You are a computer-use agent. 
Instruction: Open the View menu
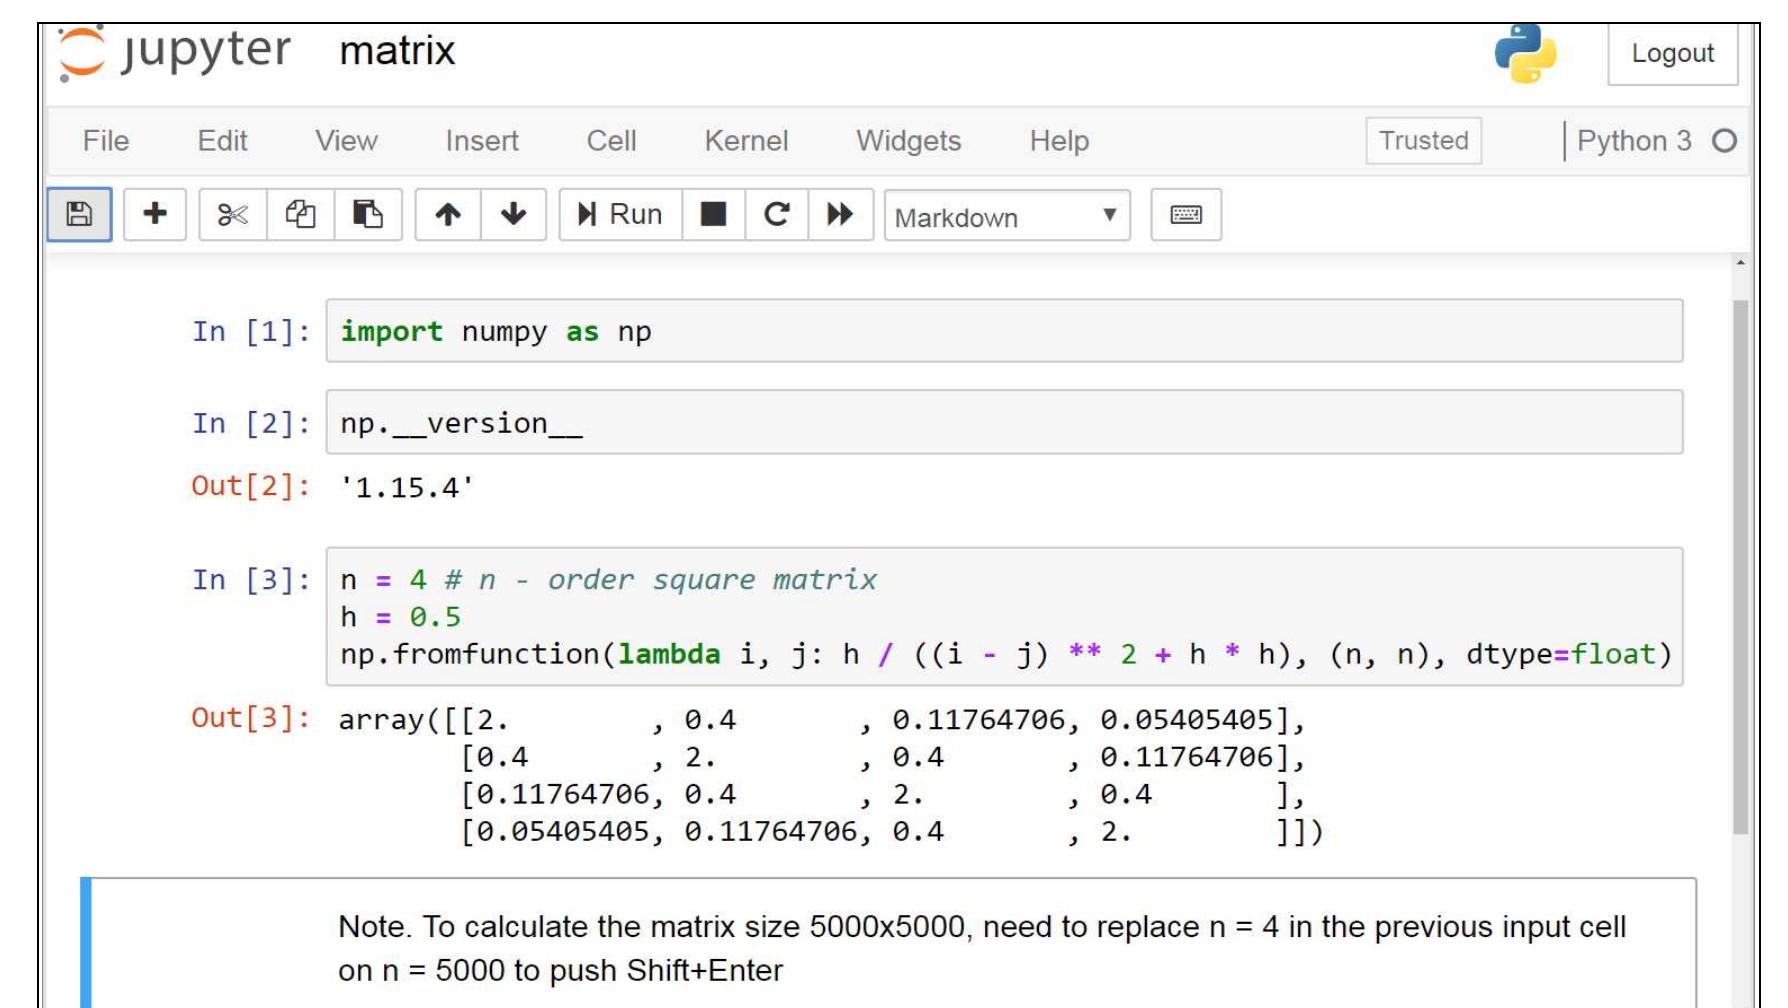coord(346,141)
